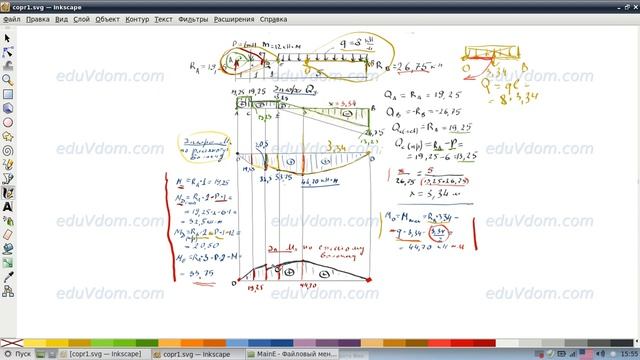This screenshot has width=640, height=360.
Task: Click the volume speaker tray icon
Action: pos(601,354)
